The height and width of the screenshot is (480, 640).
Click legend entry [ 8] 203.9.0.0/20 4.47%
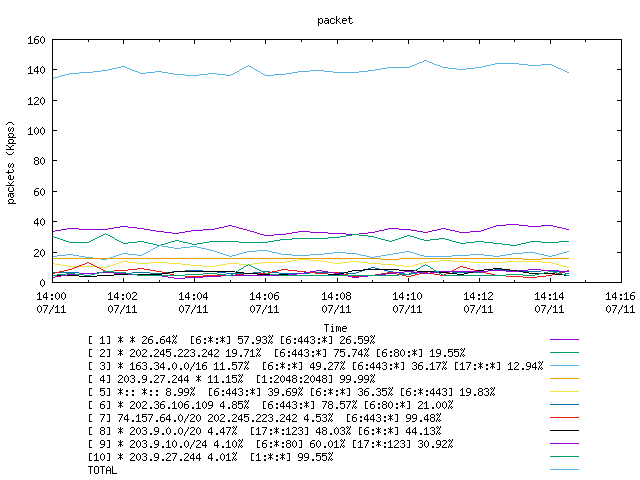click(264, 431)
